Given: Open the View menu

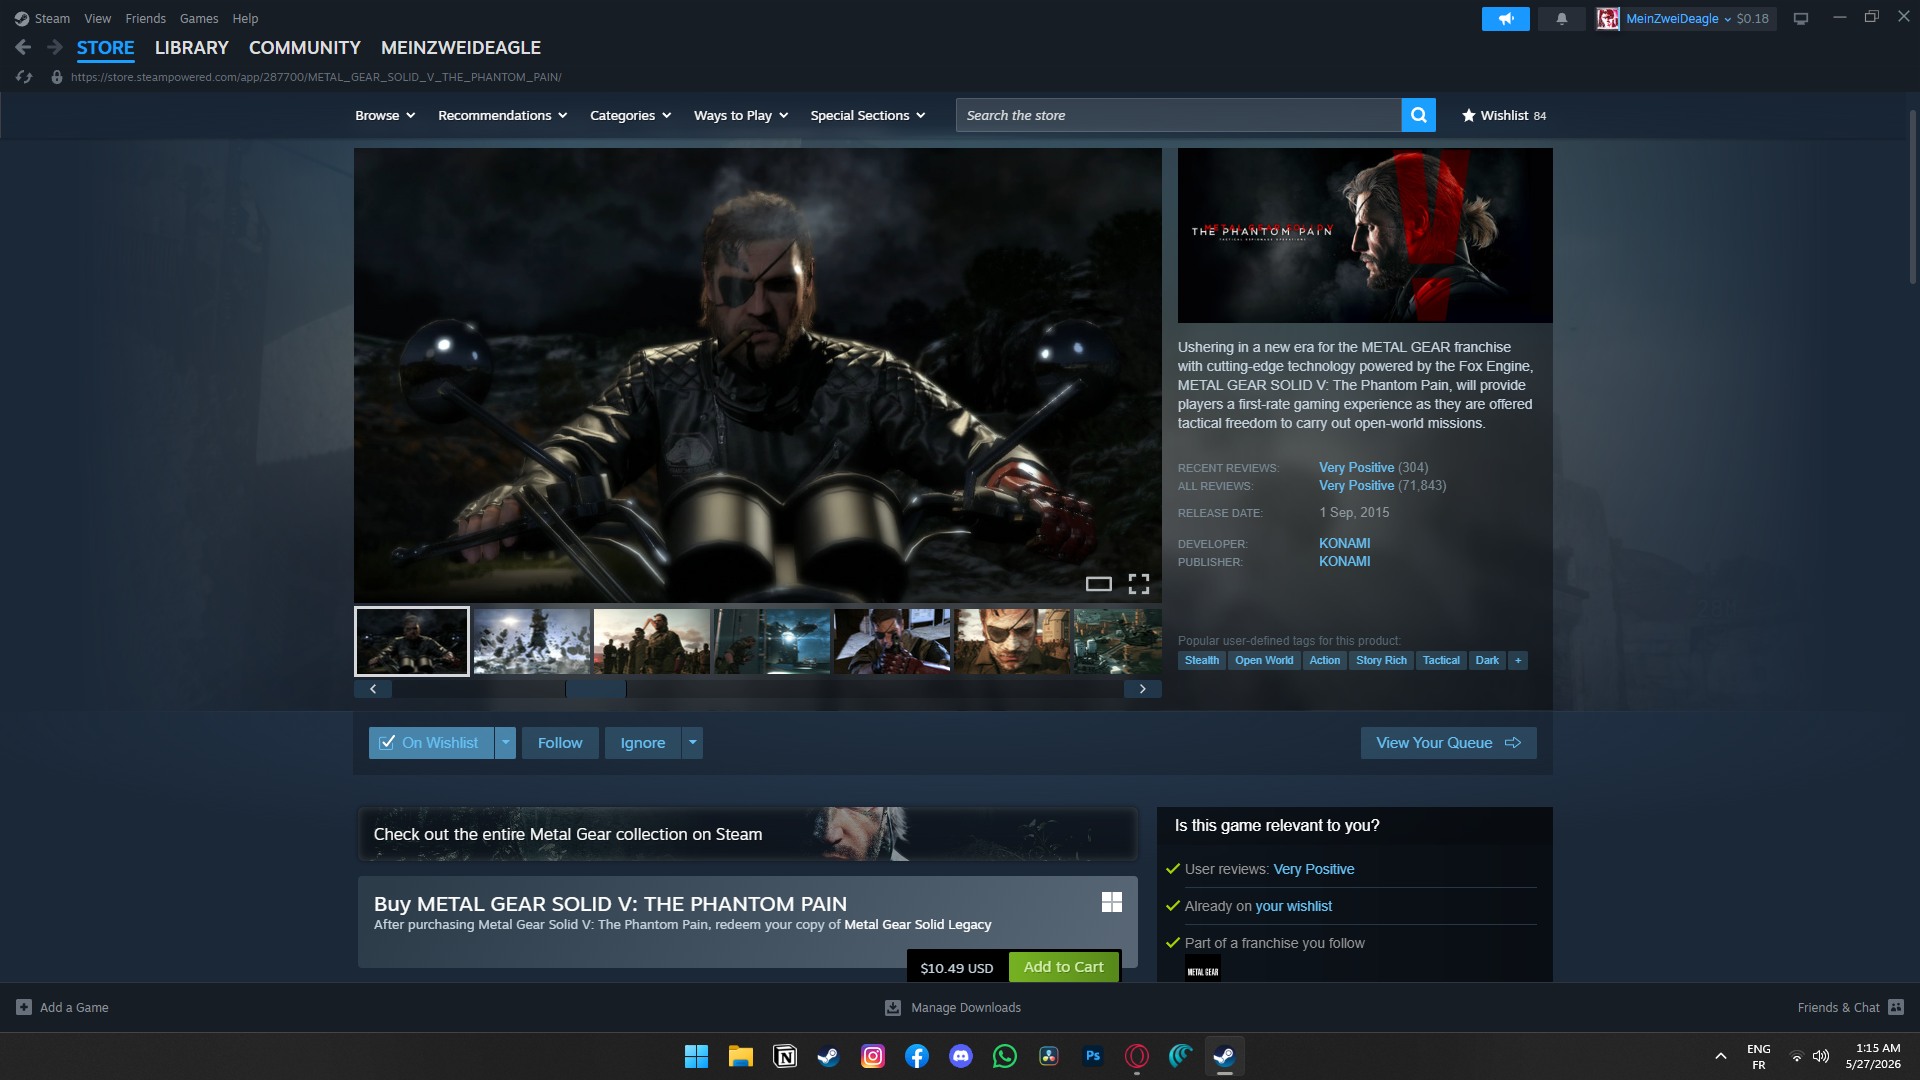Looking at the screenshot, I should [97, 18].
